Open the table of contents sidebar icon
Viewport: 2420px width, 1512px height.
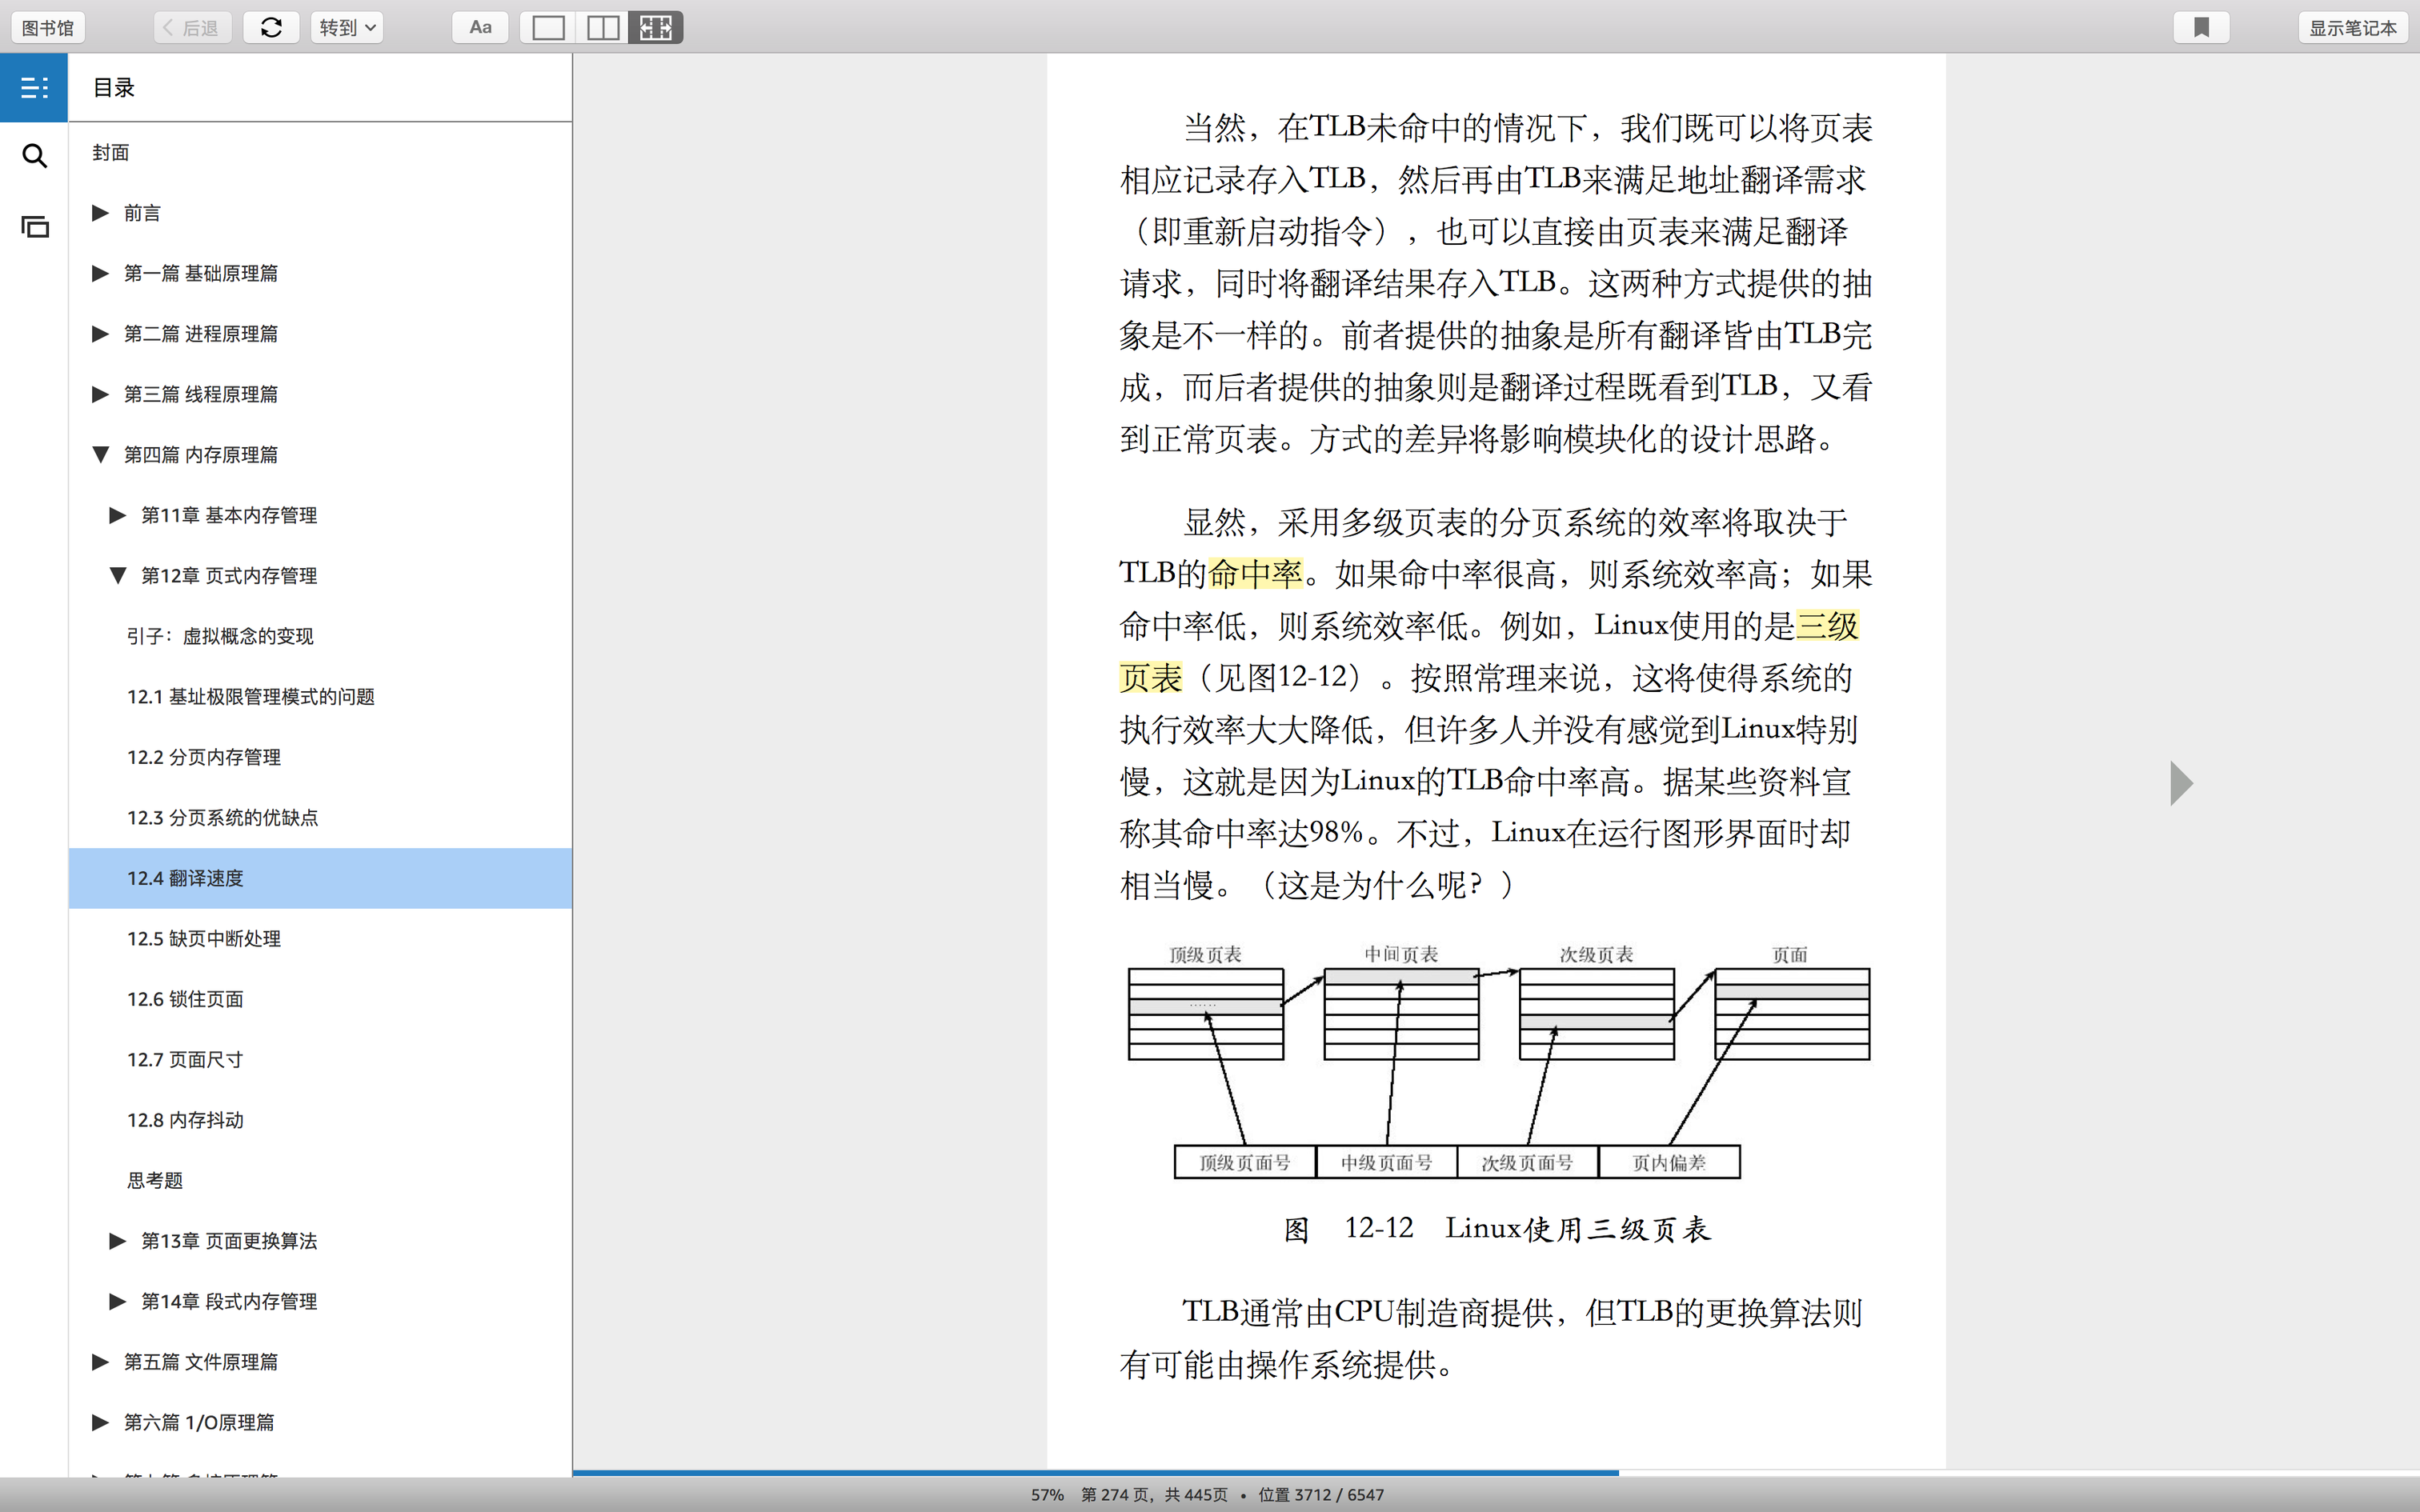[x=34, y=88]
